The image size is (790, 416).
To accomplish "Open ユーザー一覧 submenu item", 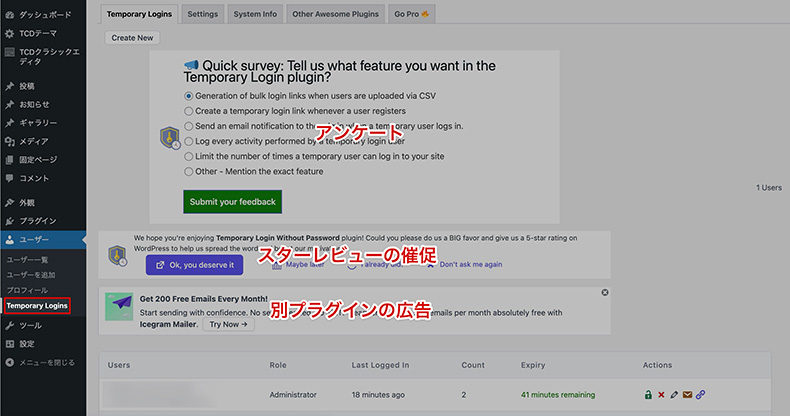I will click(x=27, y=259).
